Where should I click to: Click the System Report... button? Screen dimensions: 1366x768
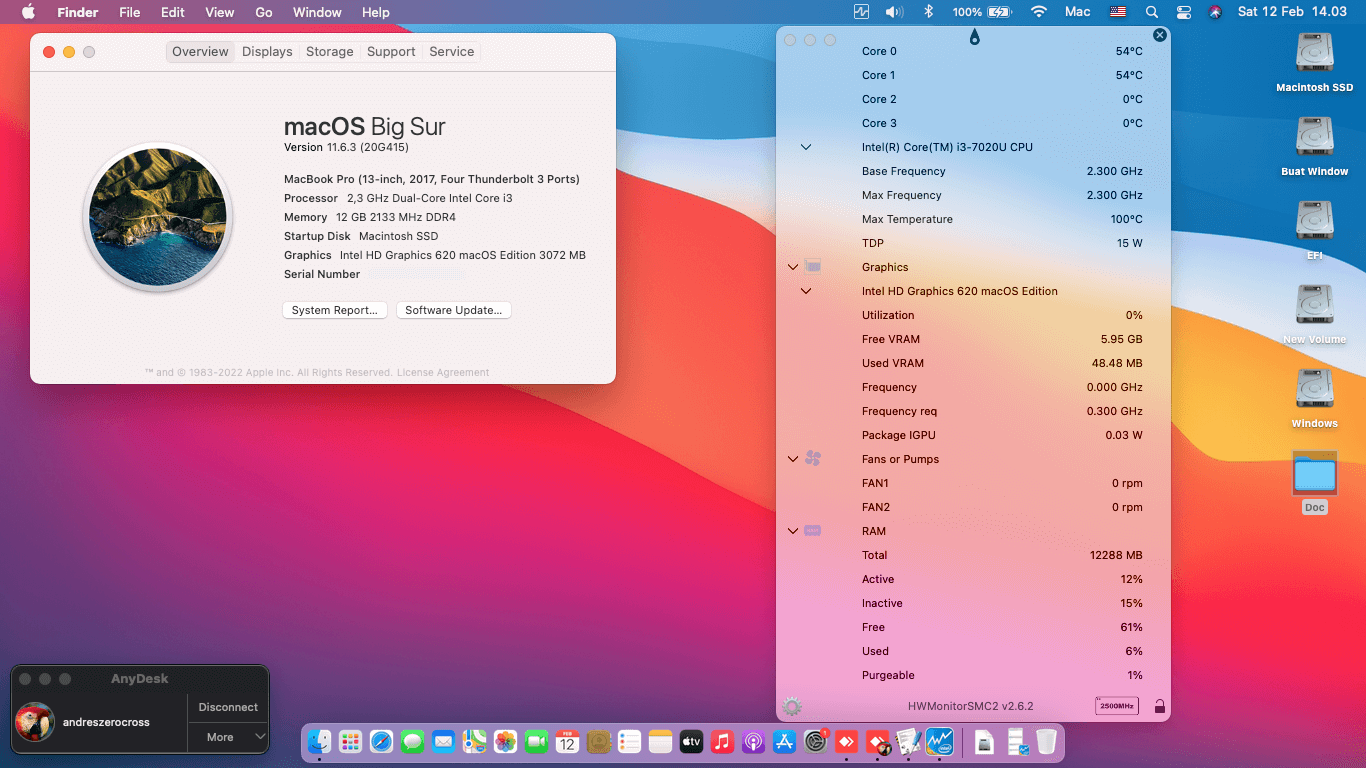335,310
